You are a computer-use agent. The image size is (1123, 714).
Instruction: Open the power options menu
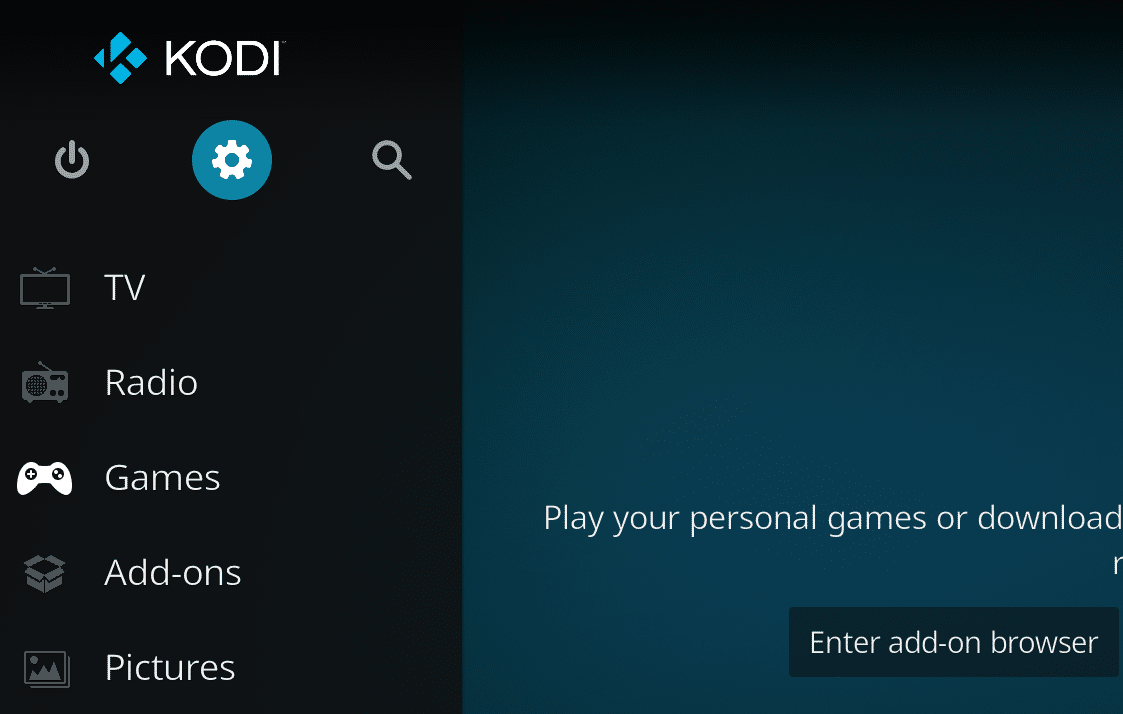(72, 160)
